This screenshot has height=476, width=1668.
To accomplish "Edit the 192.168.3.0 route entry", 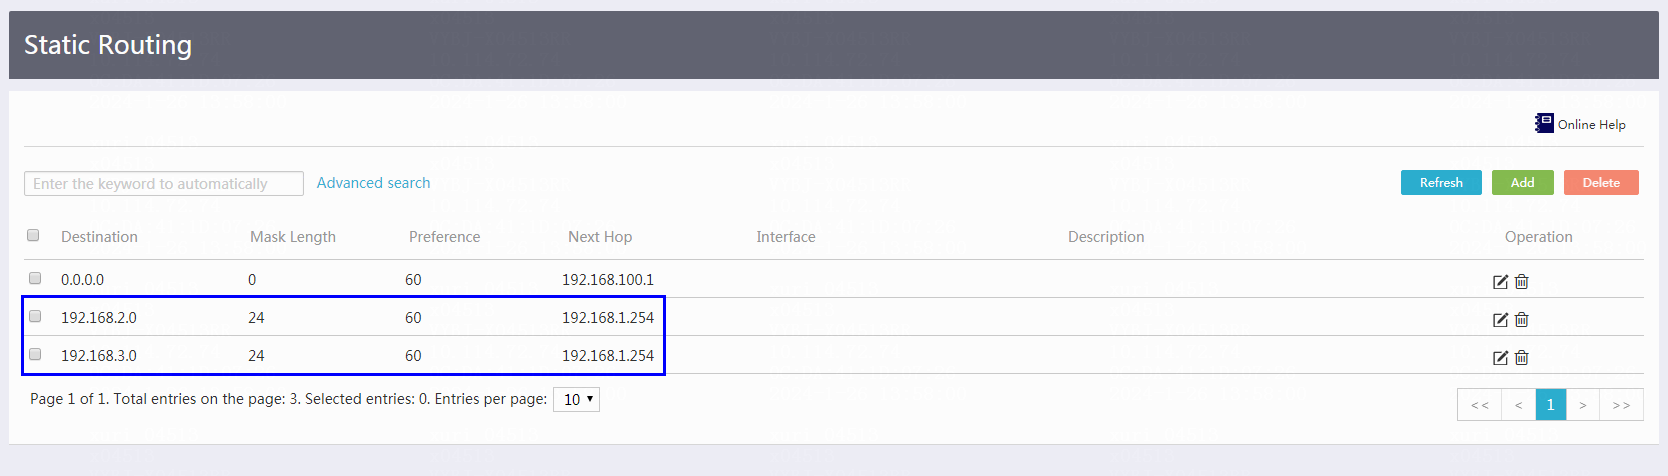I will coord(1500,358).
